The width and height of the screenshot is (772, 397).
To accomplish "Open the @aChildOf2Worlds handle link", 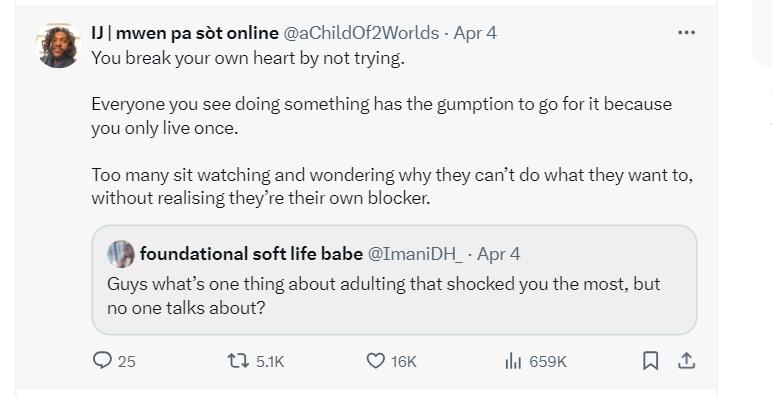I will 361,33.
